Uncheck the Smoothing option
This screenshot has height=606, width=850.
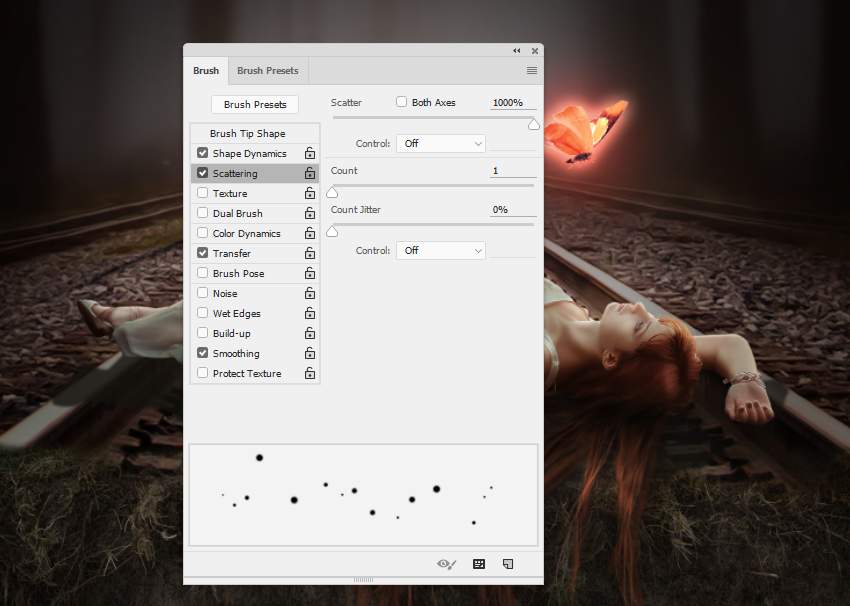(x=203, y=353)
